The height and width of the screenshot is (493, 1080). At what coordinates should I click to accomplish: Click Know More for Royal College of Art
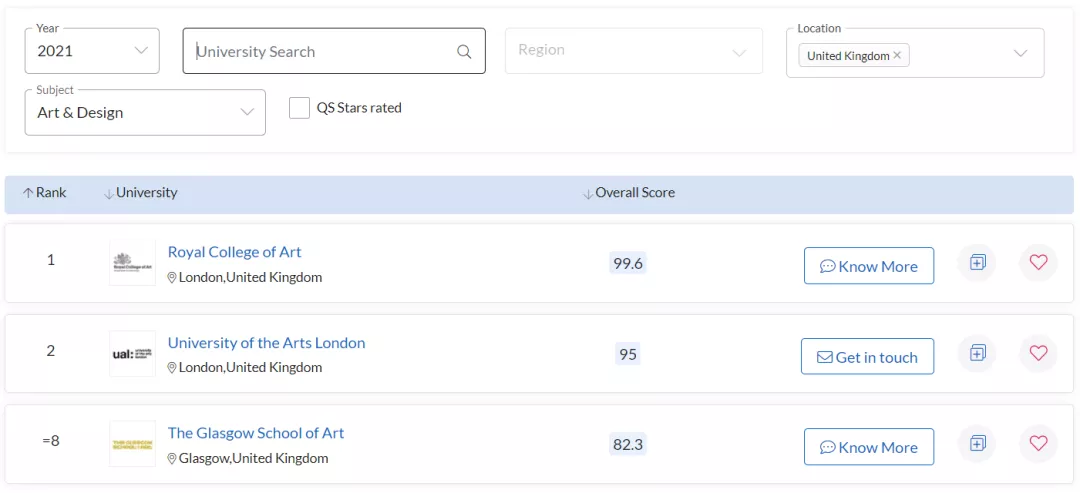click(869, 266)
